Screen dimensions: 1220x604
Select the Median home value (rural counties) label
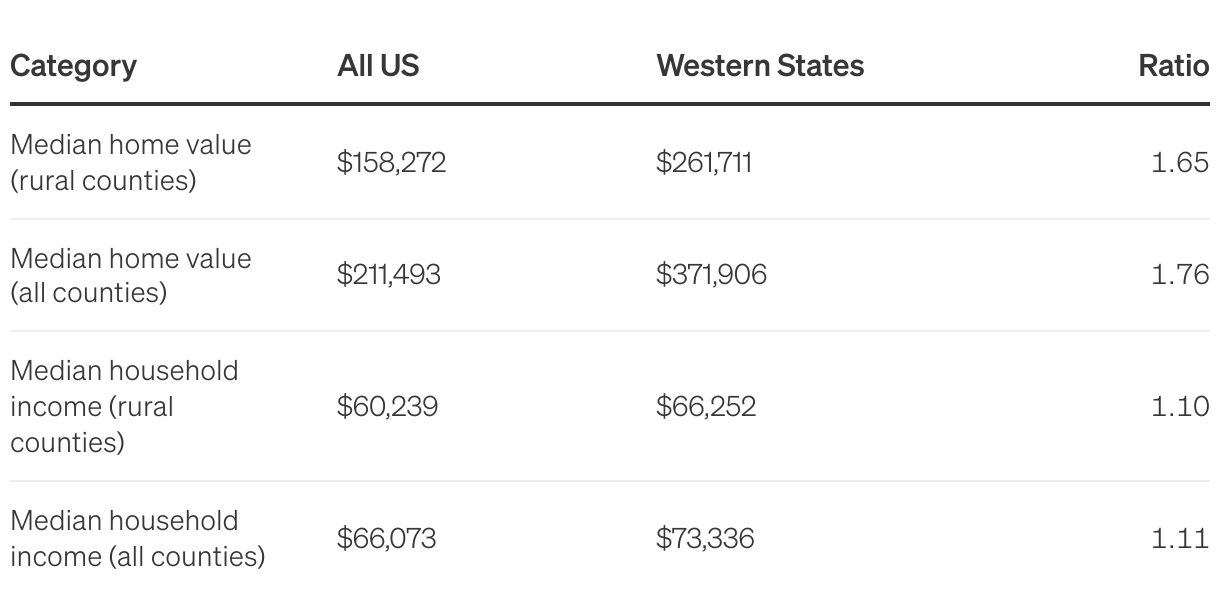pyautogui.click(x=131, y=162)
